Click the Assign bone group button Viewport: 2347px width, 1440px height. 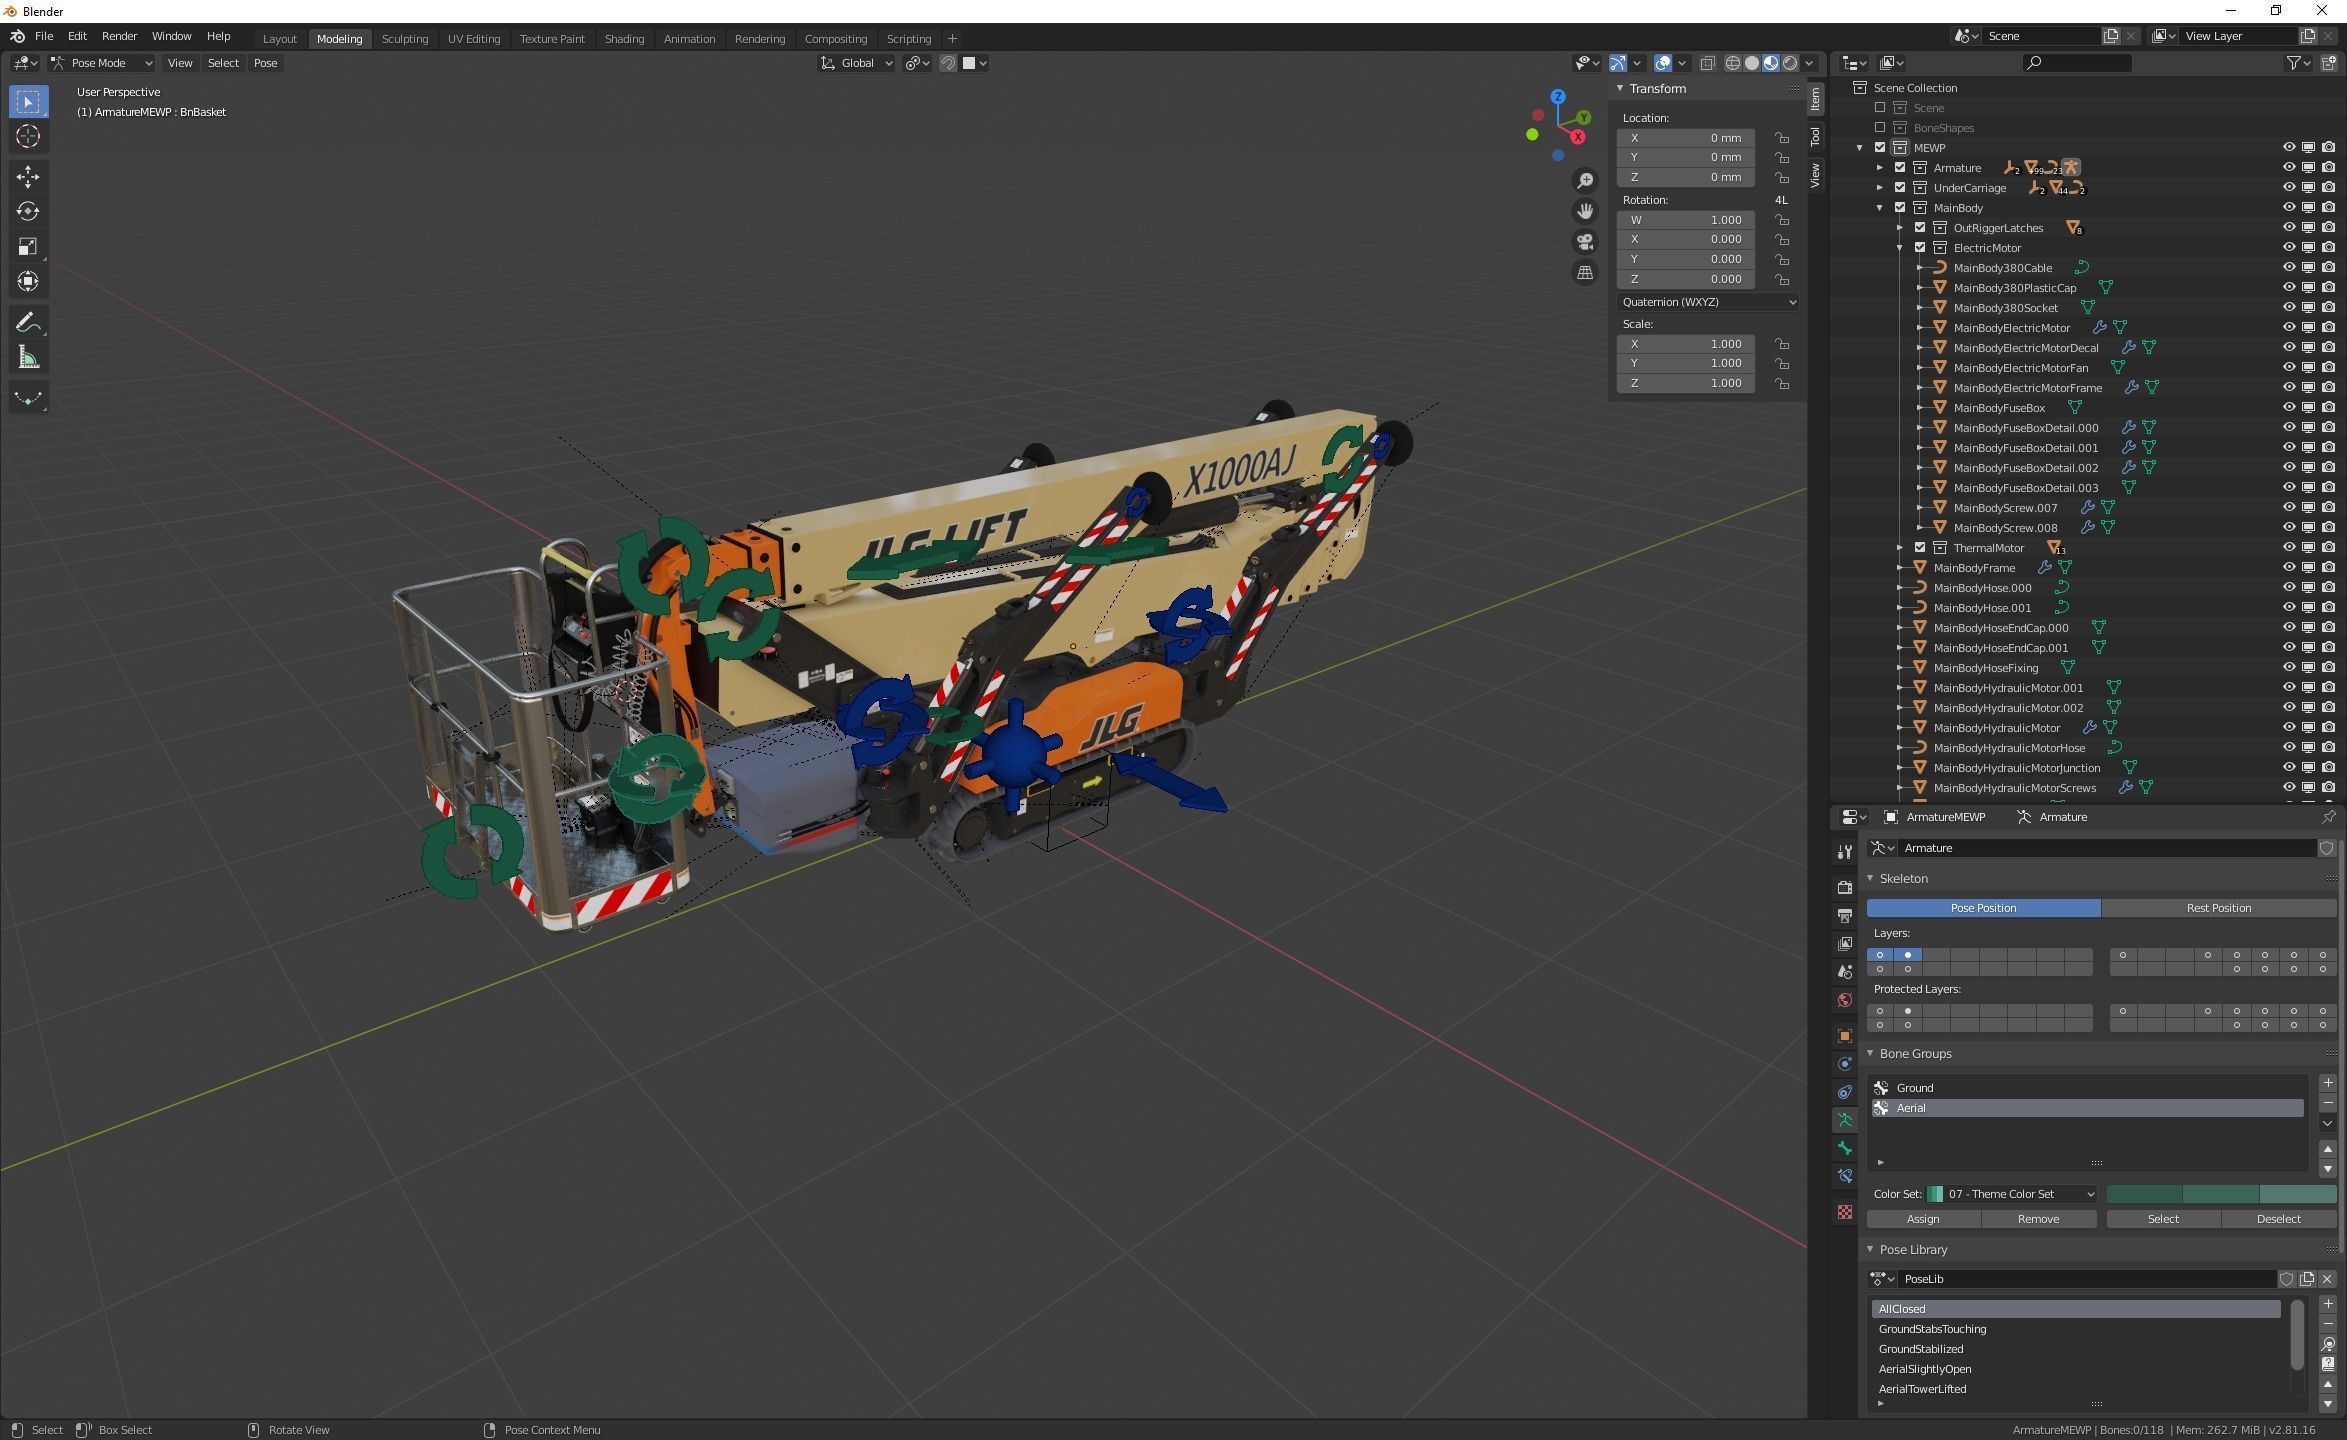pos(1923,1219)
